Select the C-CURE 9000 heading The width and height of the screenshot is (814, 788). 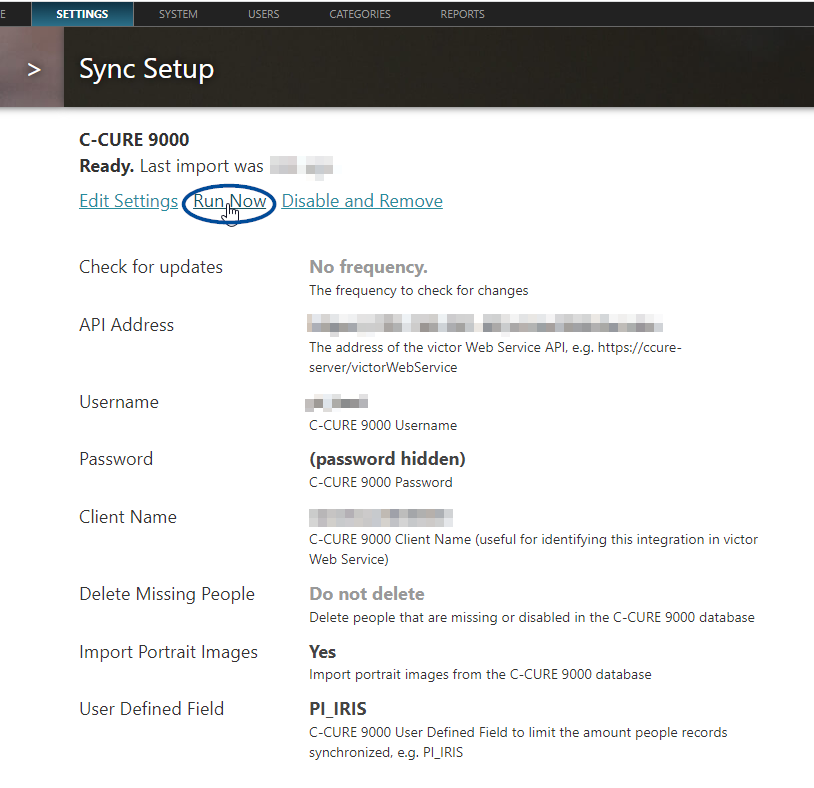pos(134,140)
